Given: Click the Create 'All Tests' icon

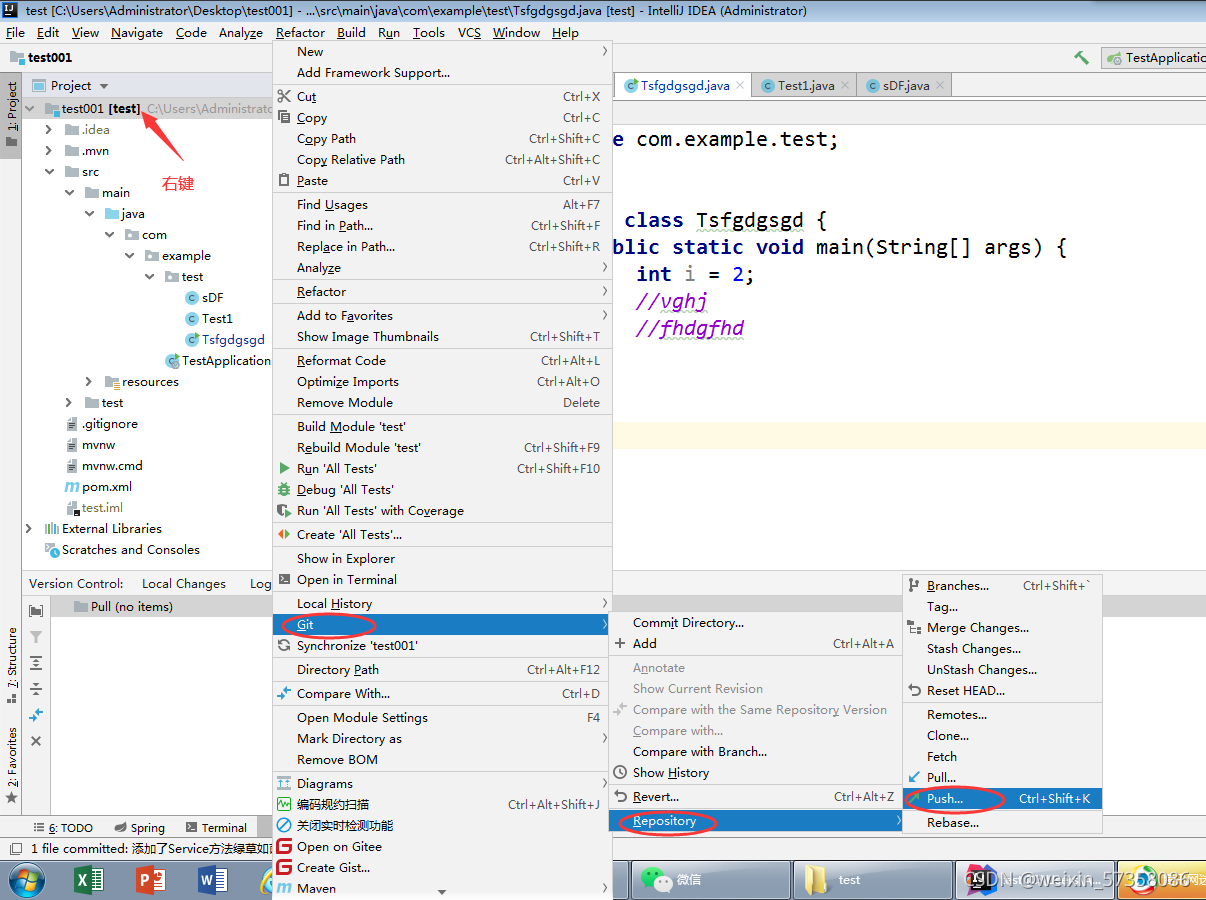Looking at the screenshot, I should [284, 534].
